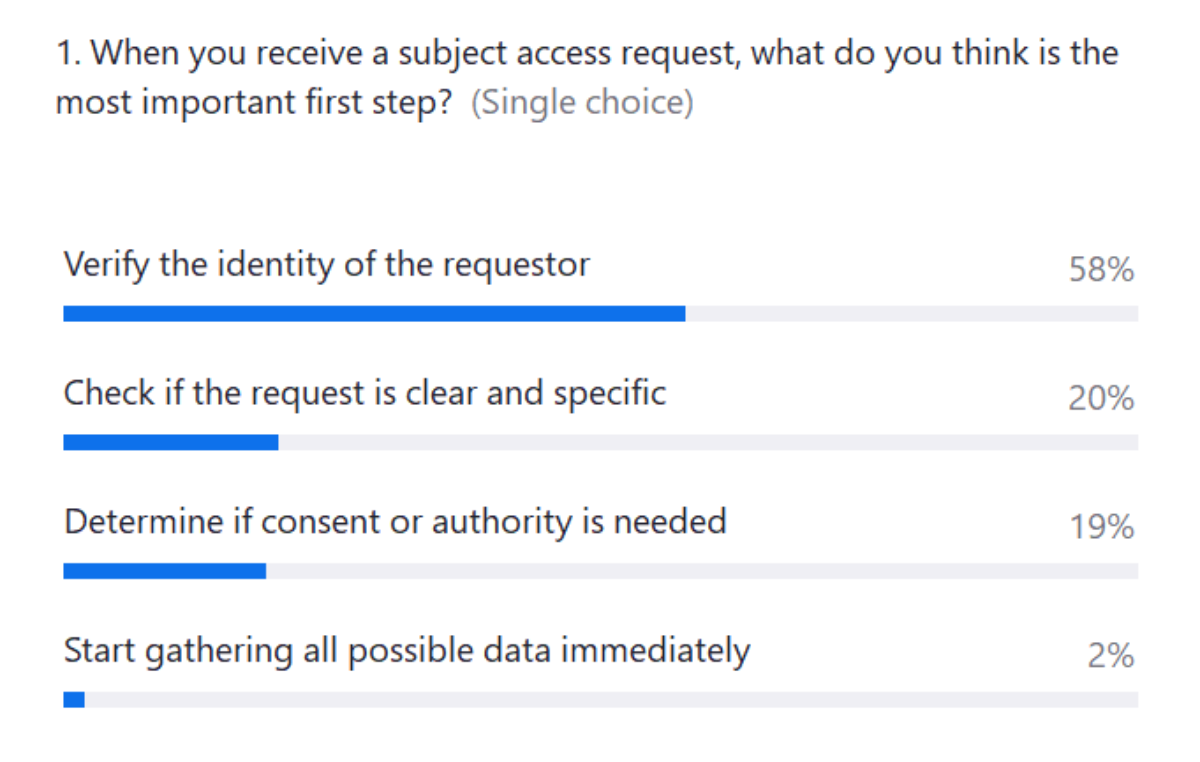Click the "(Single choice)" label
Screen dimensions: 1200x762
click(582, 104)
